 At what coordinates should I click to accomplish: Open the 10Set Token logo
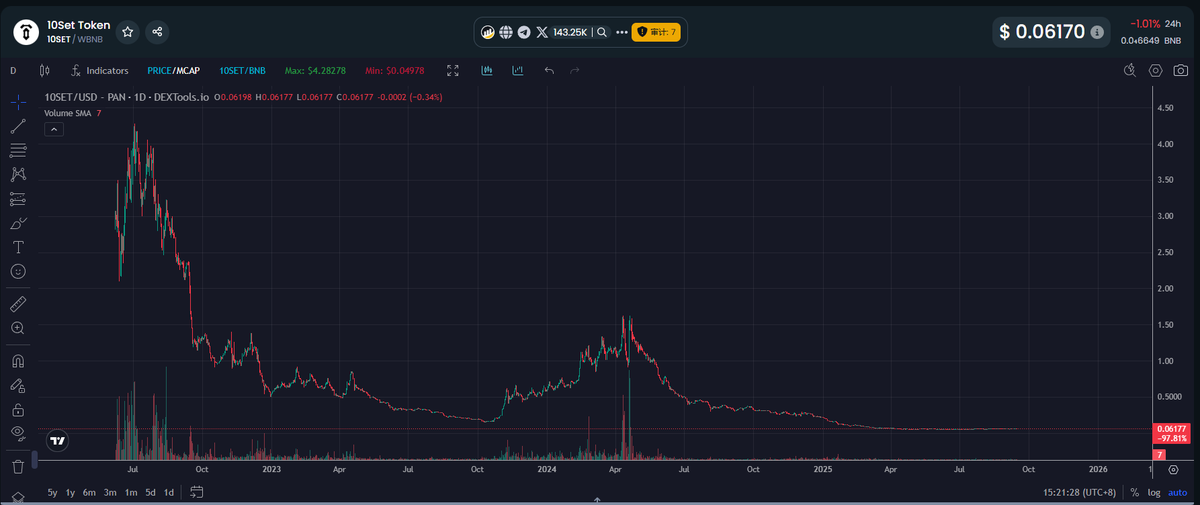coord(26,32)
